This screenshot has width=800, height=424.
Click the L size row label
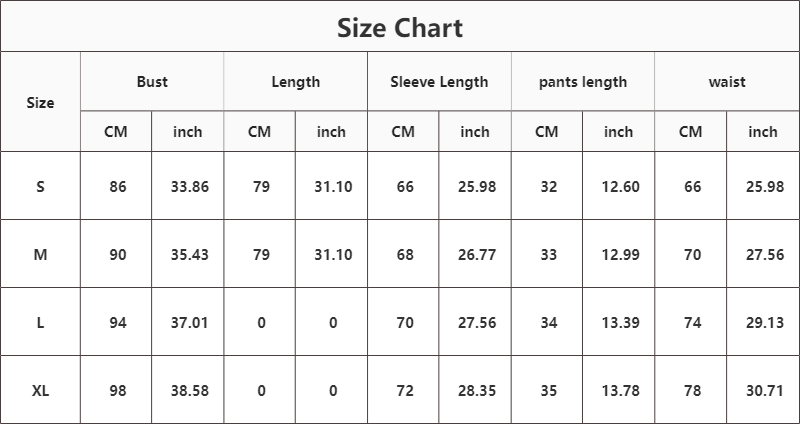[x=40, y=322]
